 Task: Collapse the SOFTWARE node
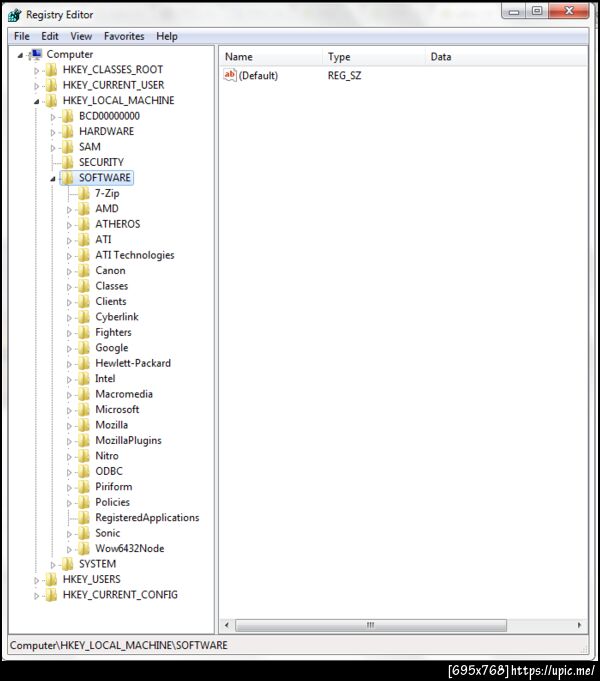pos(53,179)
